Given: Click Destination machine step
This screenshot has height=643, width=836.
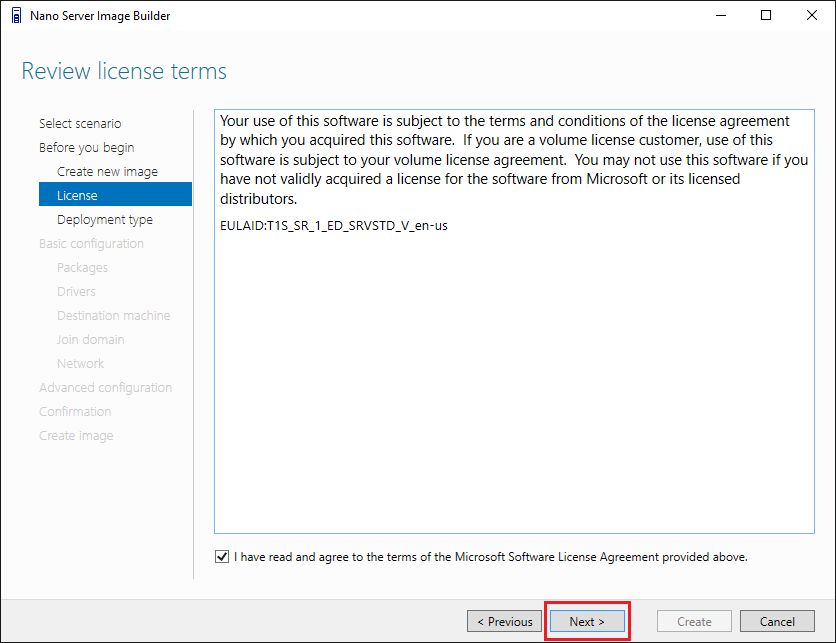Looking at the screenshot, I should click(113, 316).
